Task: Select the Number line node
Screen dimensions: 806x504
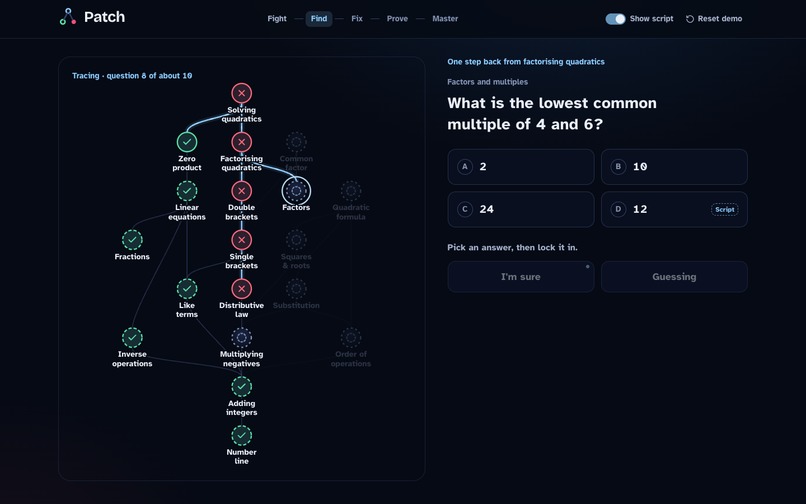Action: pos(242,436)
